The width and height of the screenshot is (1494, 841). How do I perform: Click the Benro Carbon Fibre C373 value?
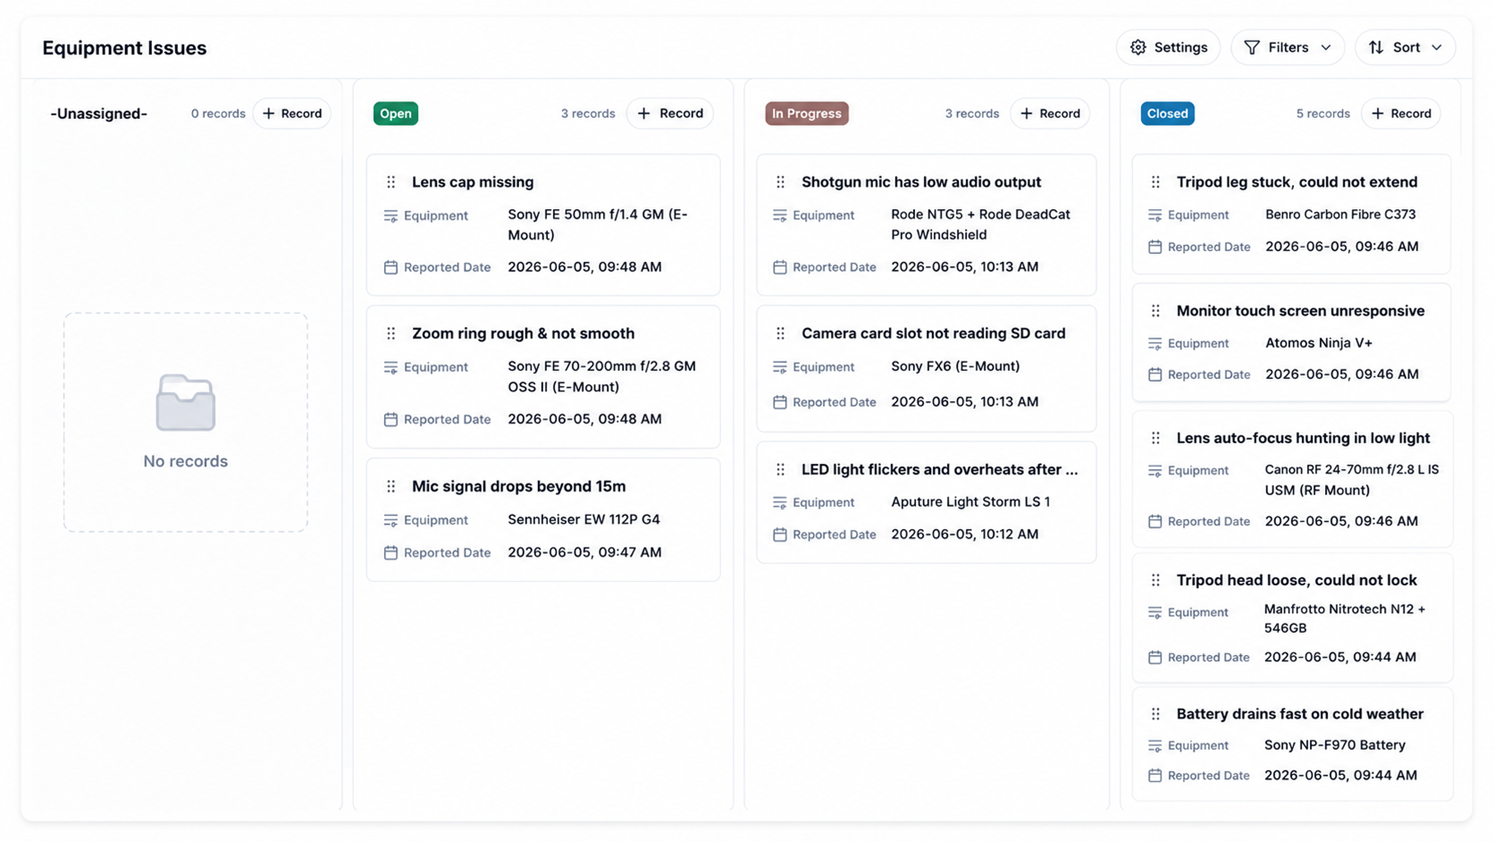pyautogui.click(x=1341, y=215)
